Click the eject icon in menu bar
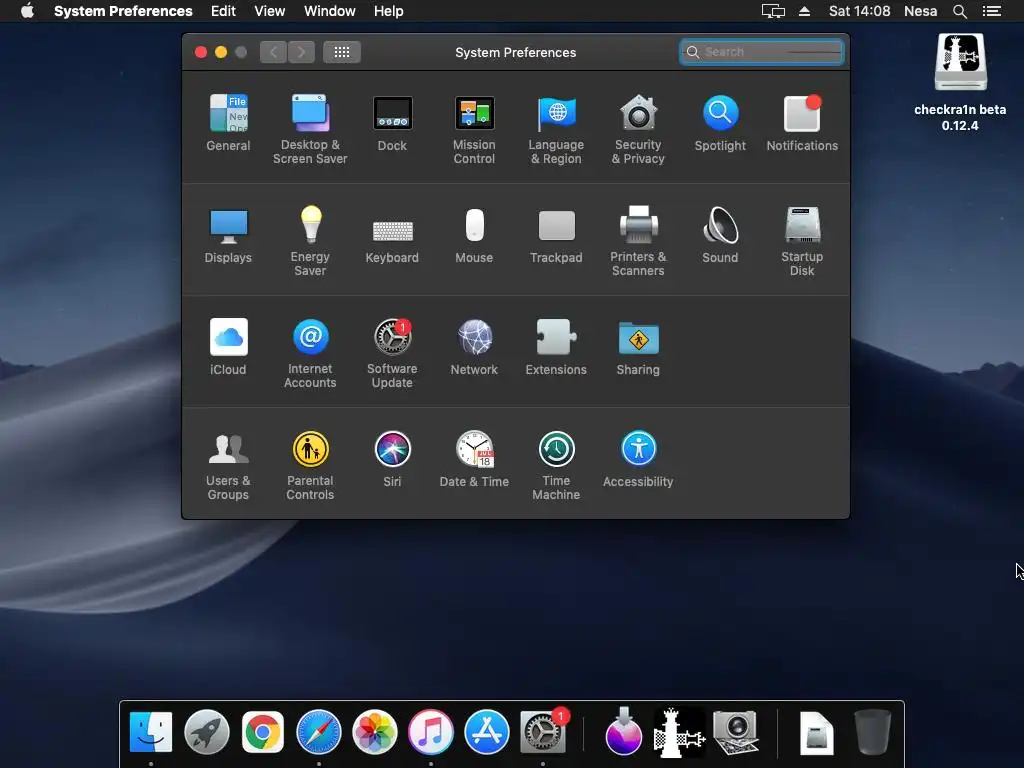 tap(805, 11)
